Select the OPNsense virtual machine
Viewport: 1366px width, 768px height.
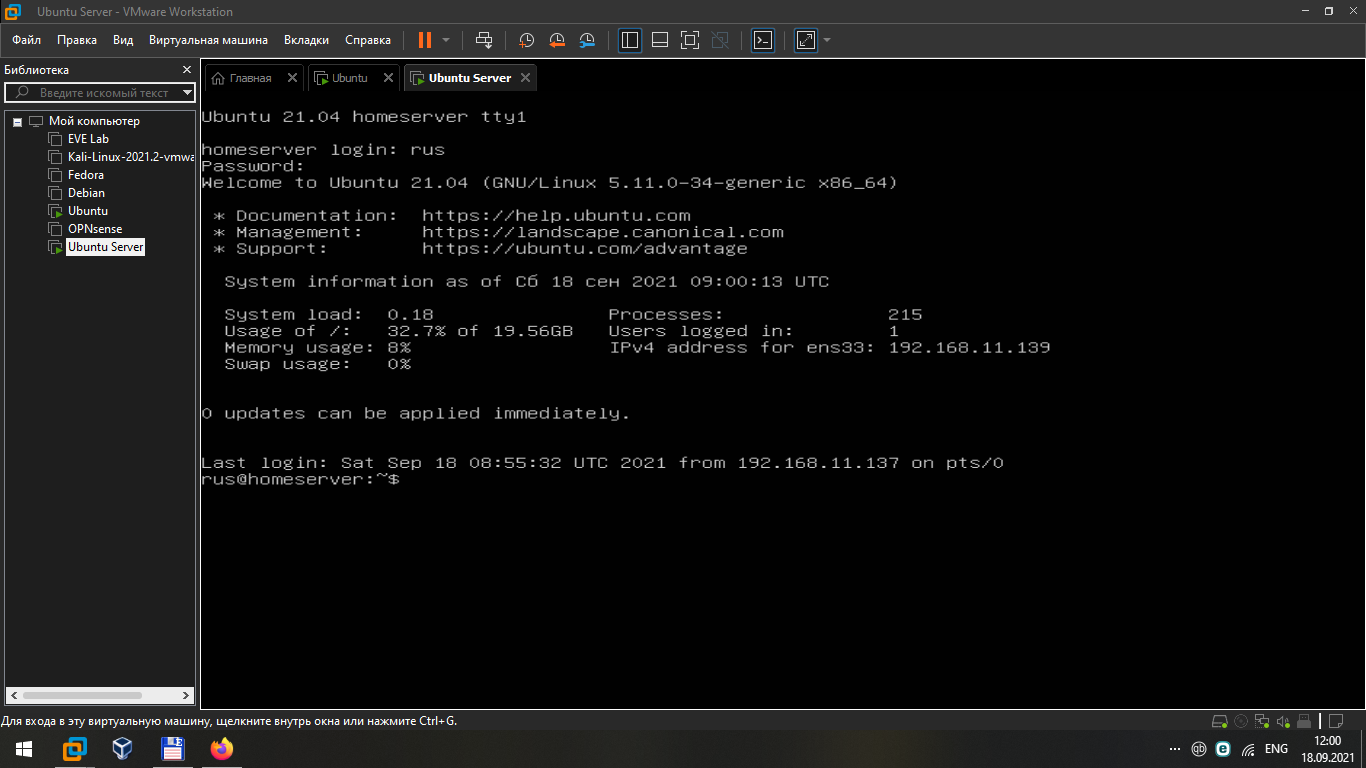coord(95,229)
